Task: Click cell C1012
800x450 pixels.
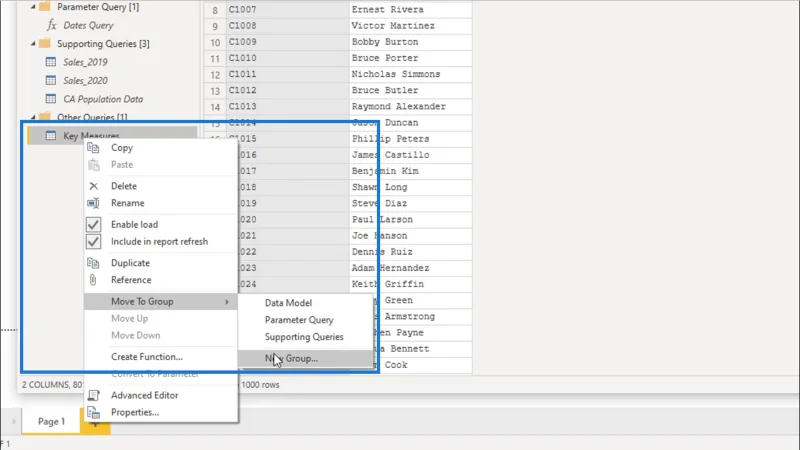Action: 287,90
